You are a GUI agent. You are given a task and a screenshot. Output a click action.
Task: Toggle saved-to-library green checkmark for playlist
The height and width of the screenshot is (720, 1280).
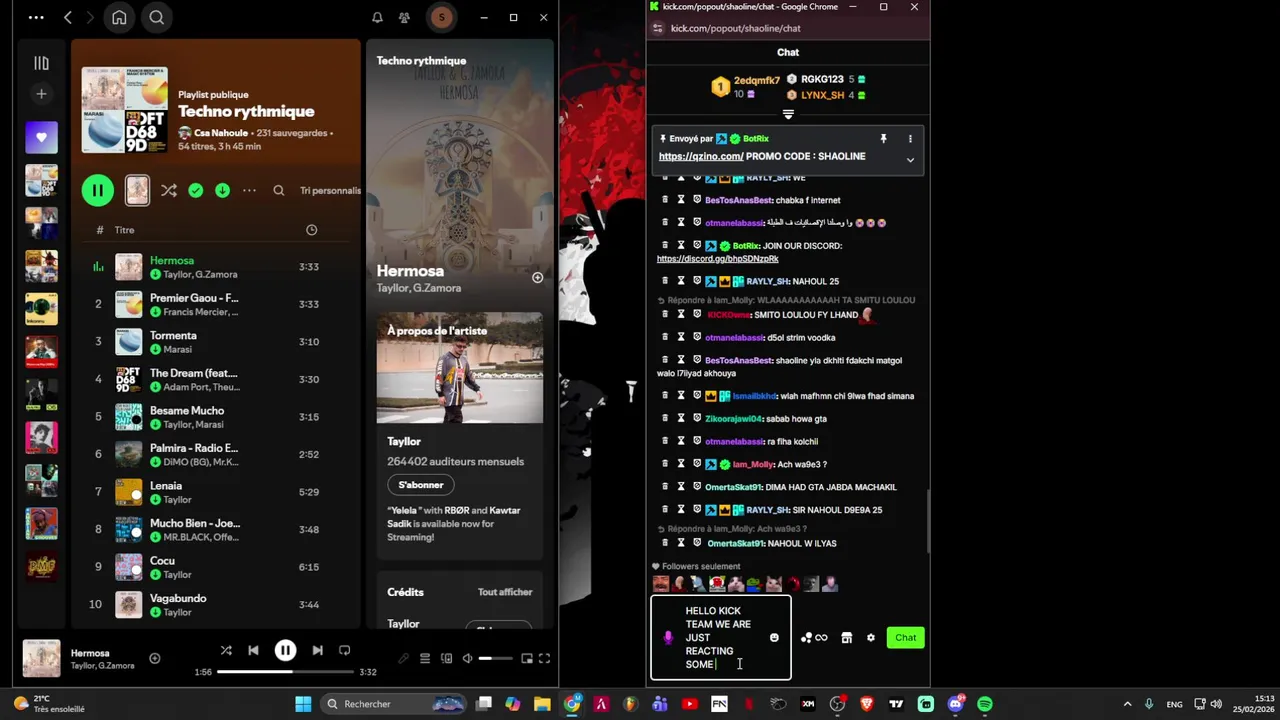196,190
